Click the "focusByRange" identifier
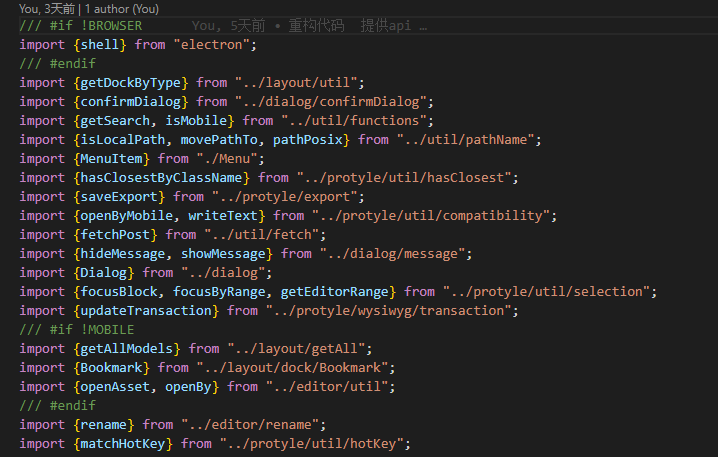 [219, 292]
